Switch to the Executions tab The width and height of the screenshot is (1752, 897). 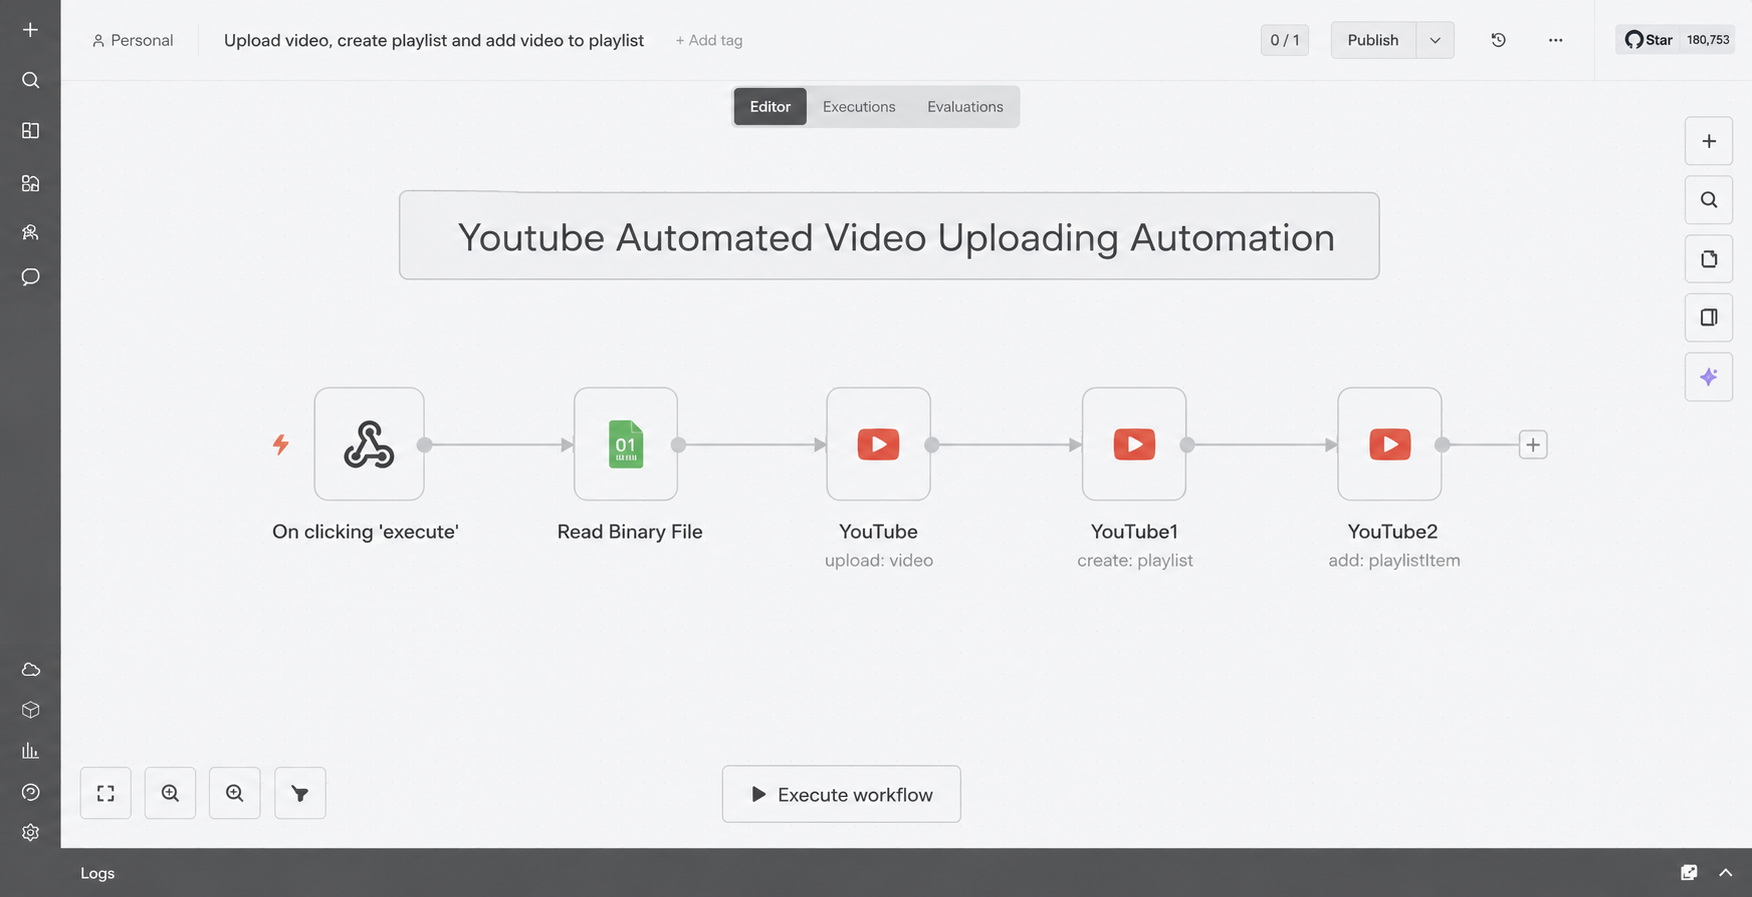click(859, 106)
